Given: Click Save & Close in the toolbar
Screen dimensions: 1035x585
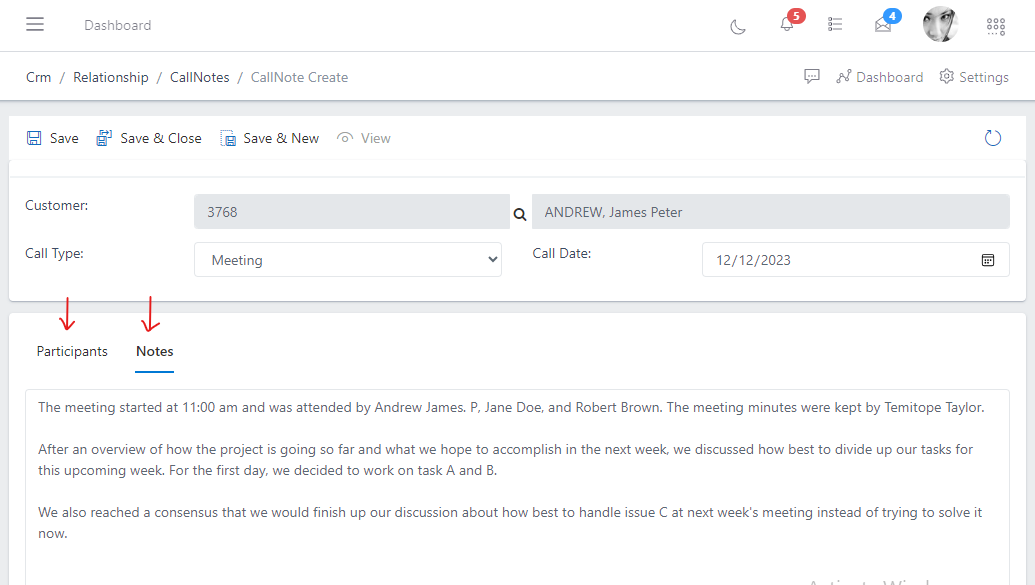Looking at the screenshot, I should pyautogui.click(x=149, y=138).
